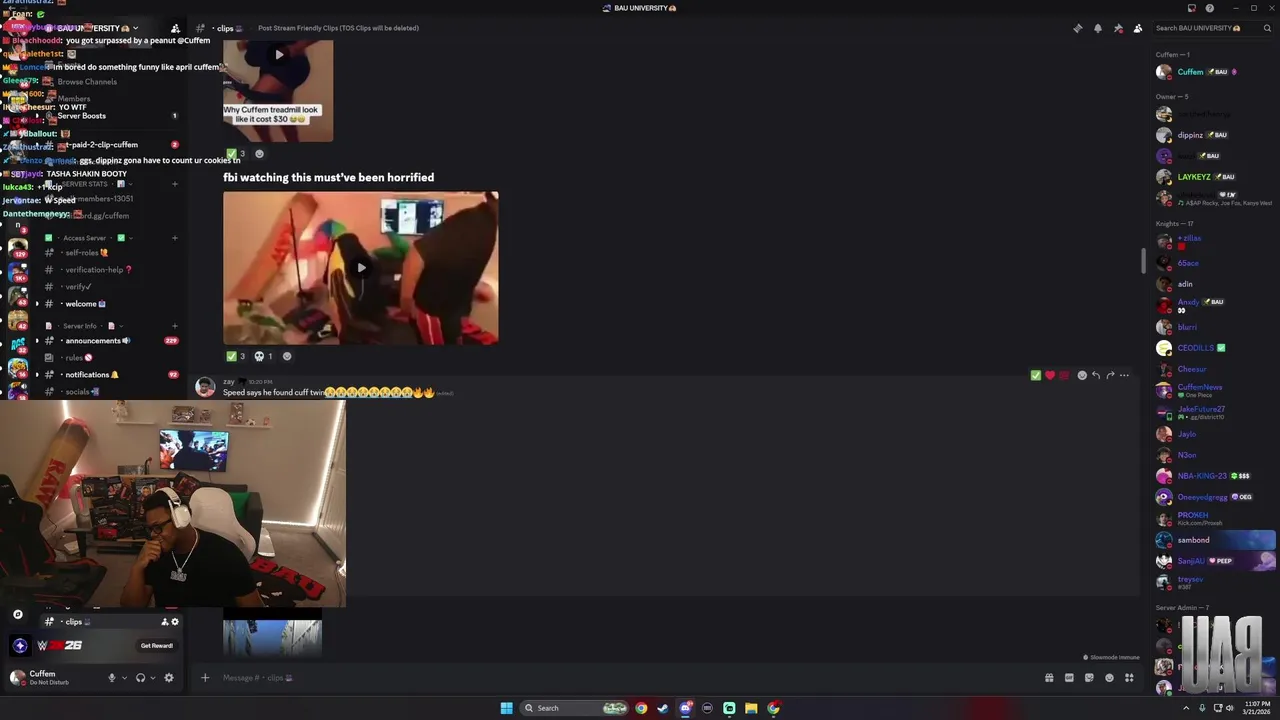Deafen with the headphones button
This screenshot has width=1280, height=720.
pyautogui.click(x=140, y=678)
